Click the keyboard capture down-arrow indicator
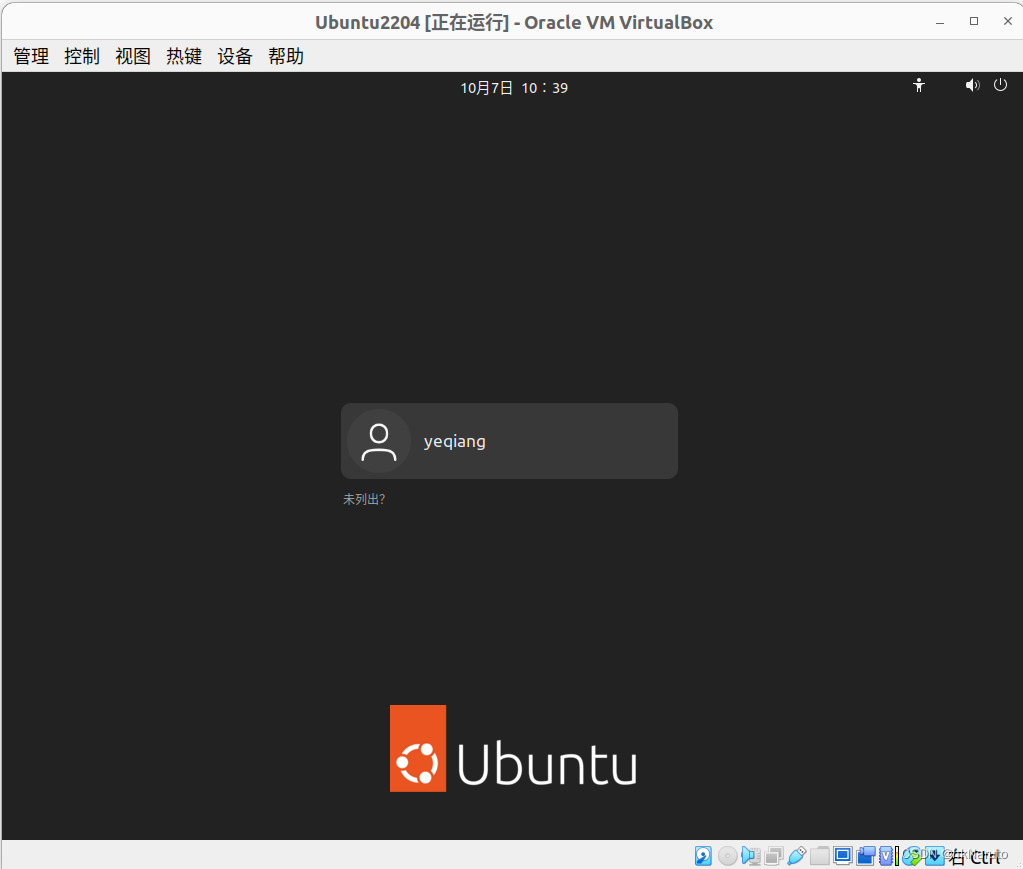The image size is (1023, 869). point(936,855)
